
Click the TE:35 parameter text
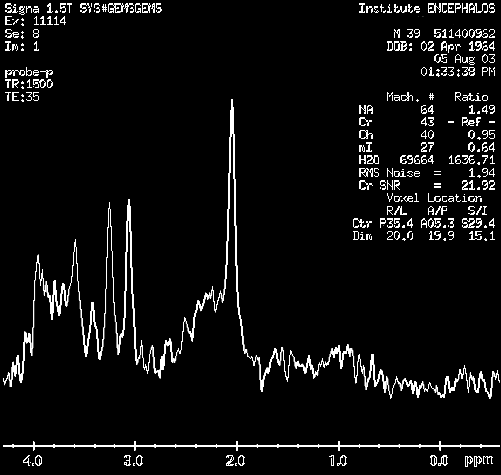click(22, 97)
